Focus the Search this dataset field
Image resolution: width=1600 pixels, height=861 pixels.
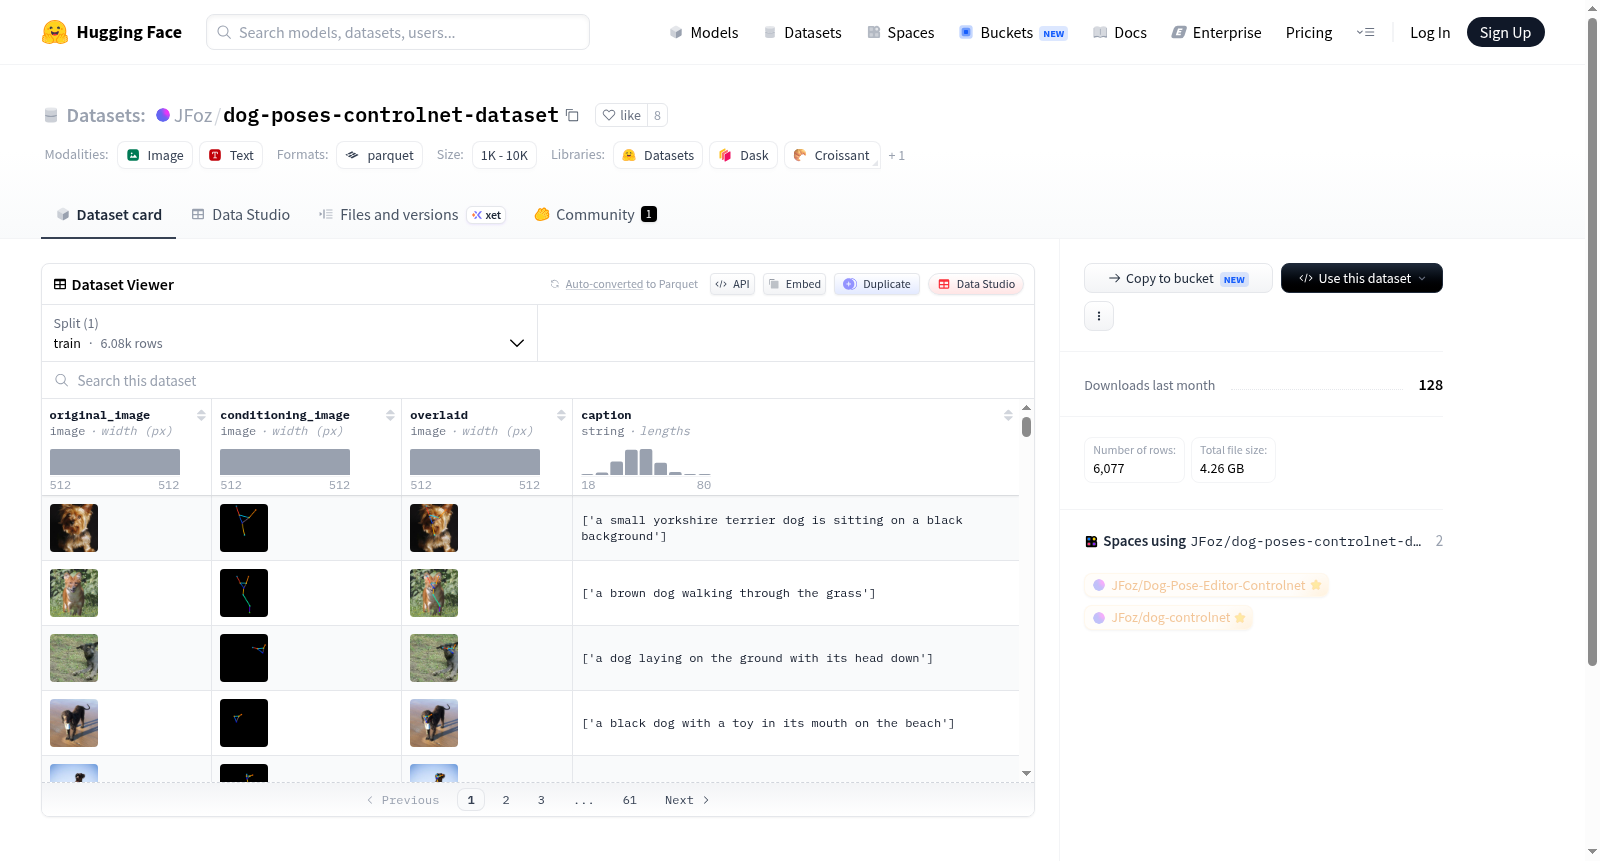[x=538, y=380]
